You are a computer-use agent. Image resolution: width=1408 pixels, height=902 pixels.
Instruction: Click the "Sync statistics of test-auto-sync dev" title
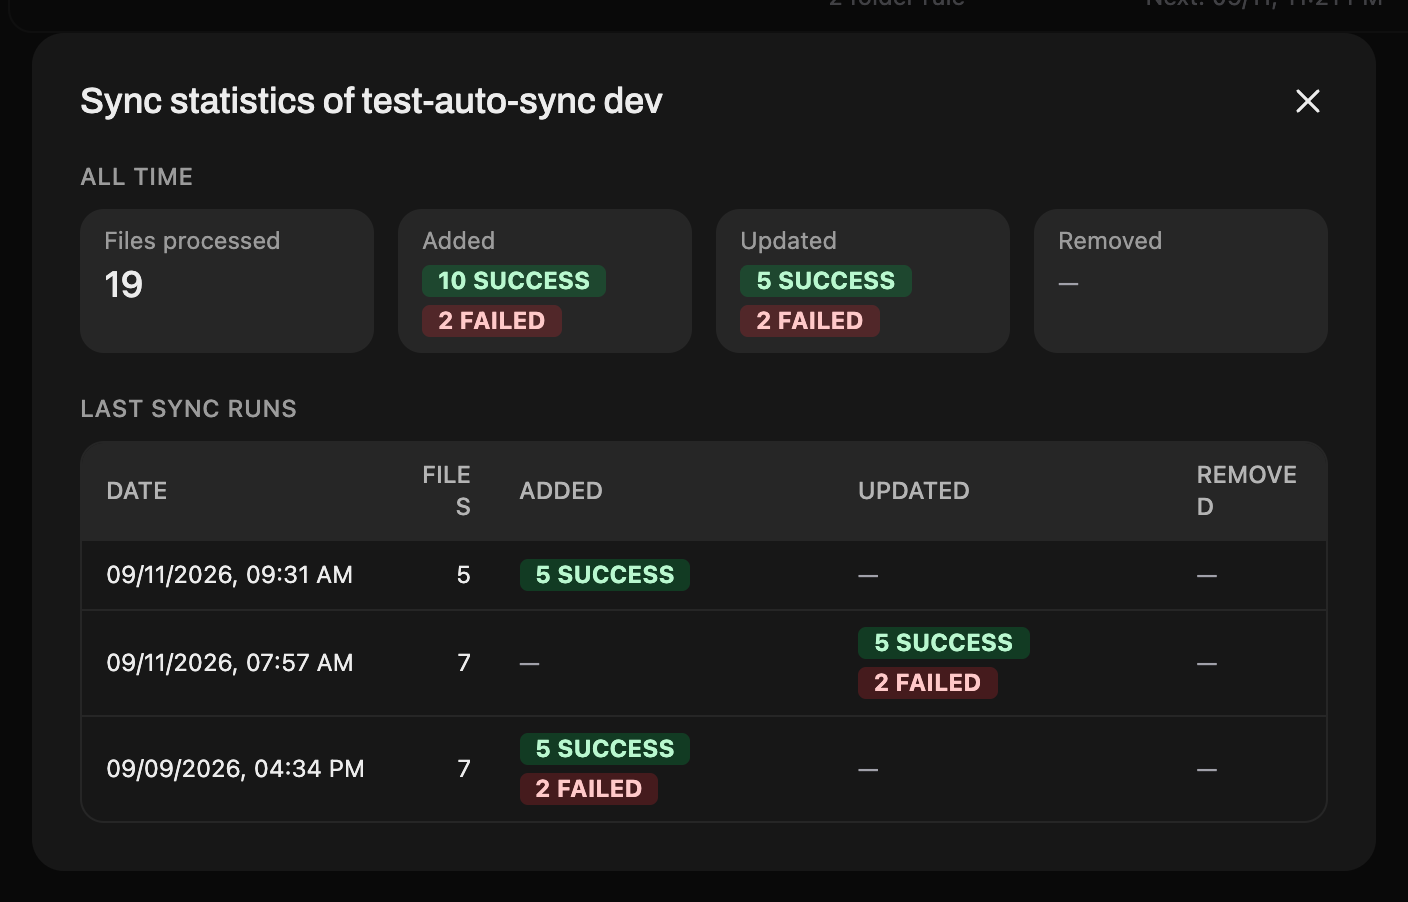point(371,101)
